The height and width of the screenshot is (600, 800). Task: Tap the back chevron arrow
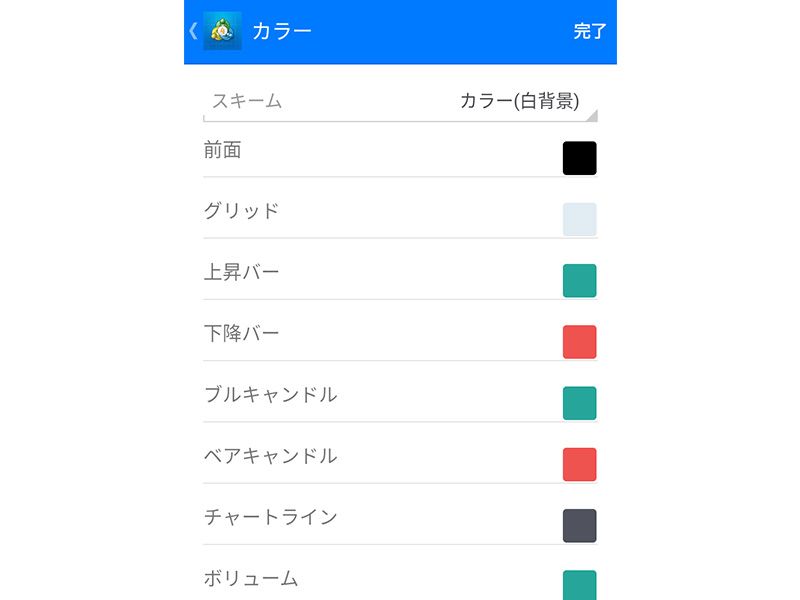193,31
